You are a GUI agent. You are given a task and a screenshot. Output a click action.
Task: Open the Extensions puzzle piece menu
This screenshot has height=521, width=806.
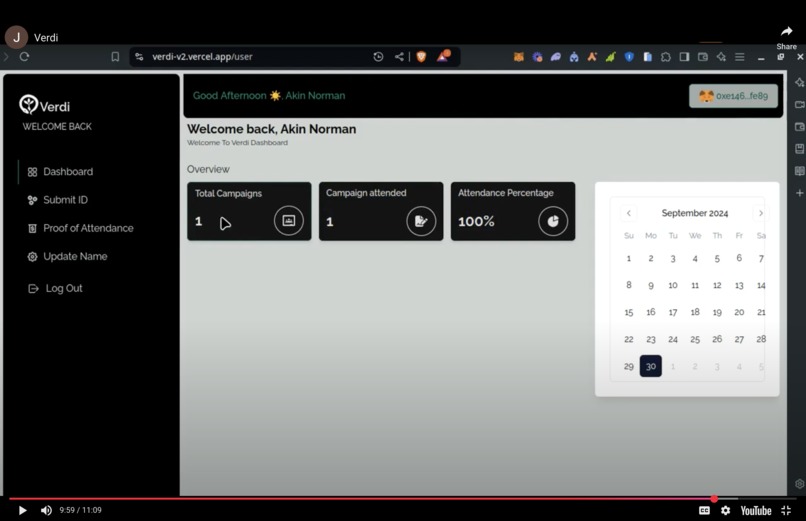click(666, 57)
